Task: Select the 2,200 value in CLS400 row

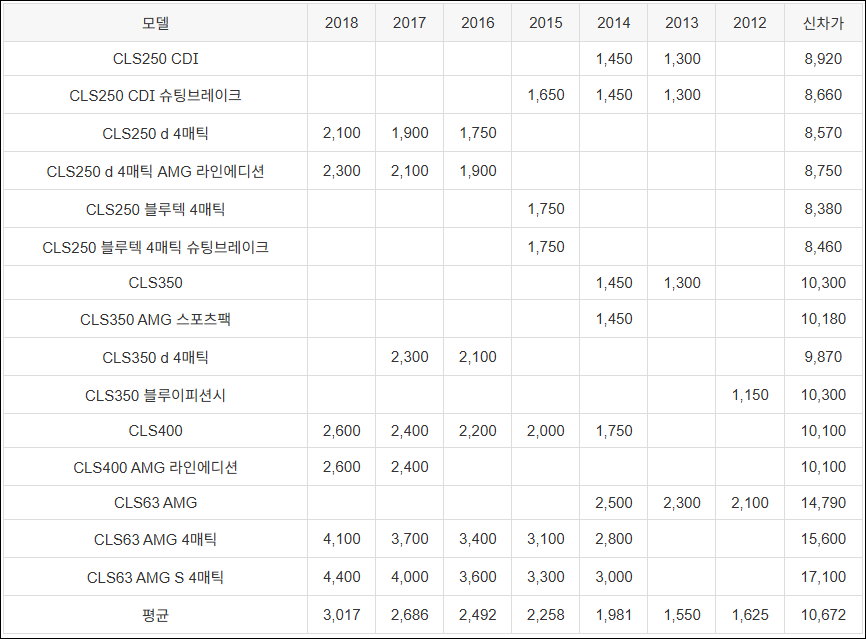Action: pos(478,431)
